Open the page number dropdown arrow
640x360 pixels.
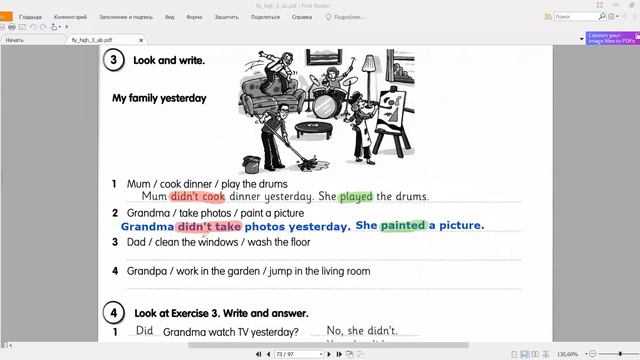(321, 354)
